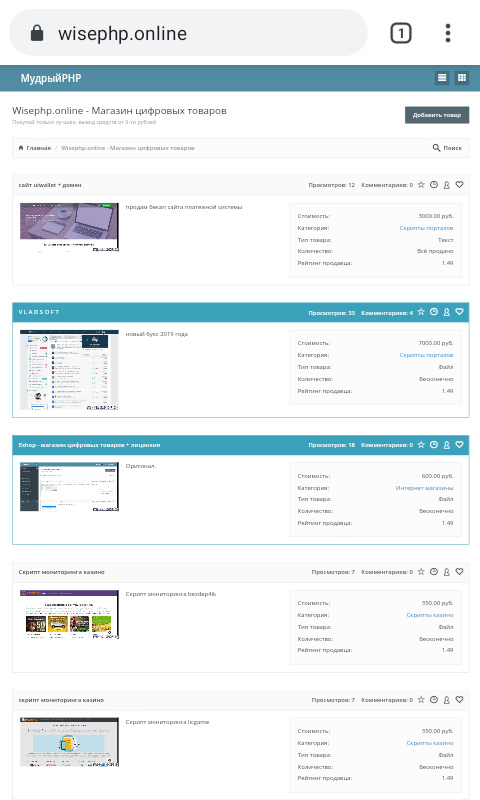Switch to grid view layout icon
The height and width of the screenshot is (800, 480).
click(462, 78)
